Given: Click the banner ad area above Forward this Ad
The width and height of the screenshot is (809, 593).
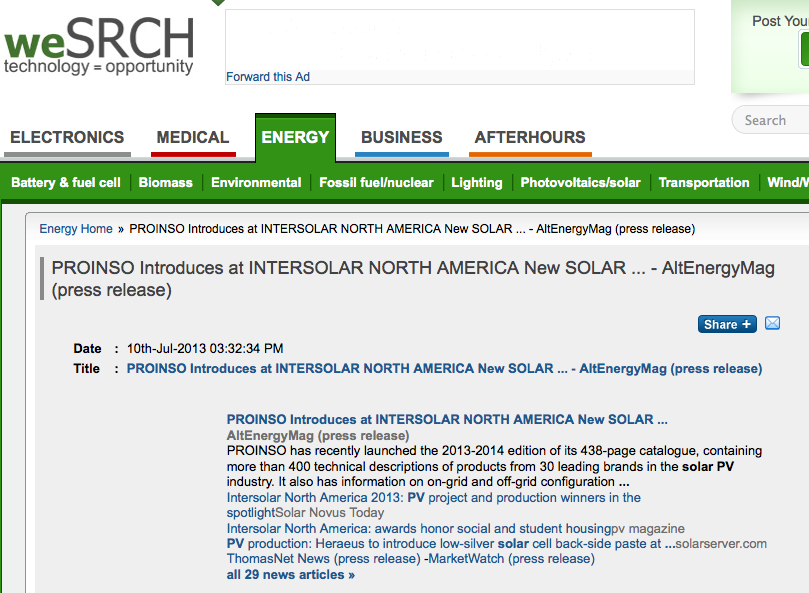Looking at the screenshot, I should [460, 40].
